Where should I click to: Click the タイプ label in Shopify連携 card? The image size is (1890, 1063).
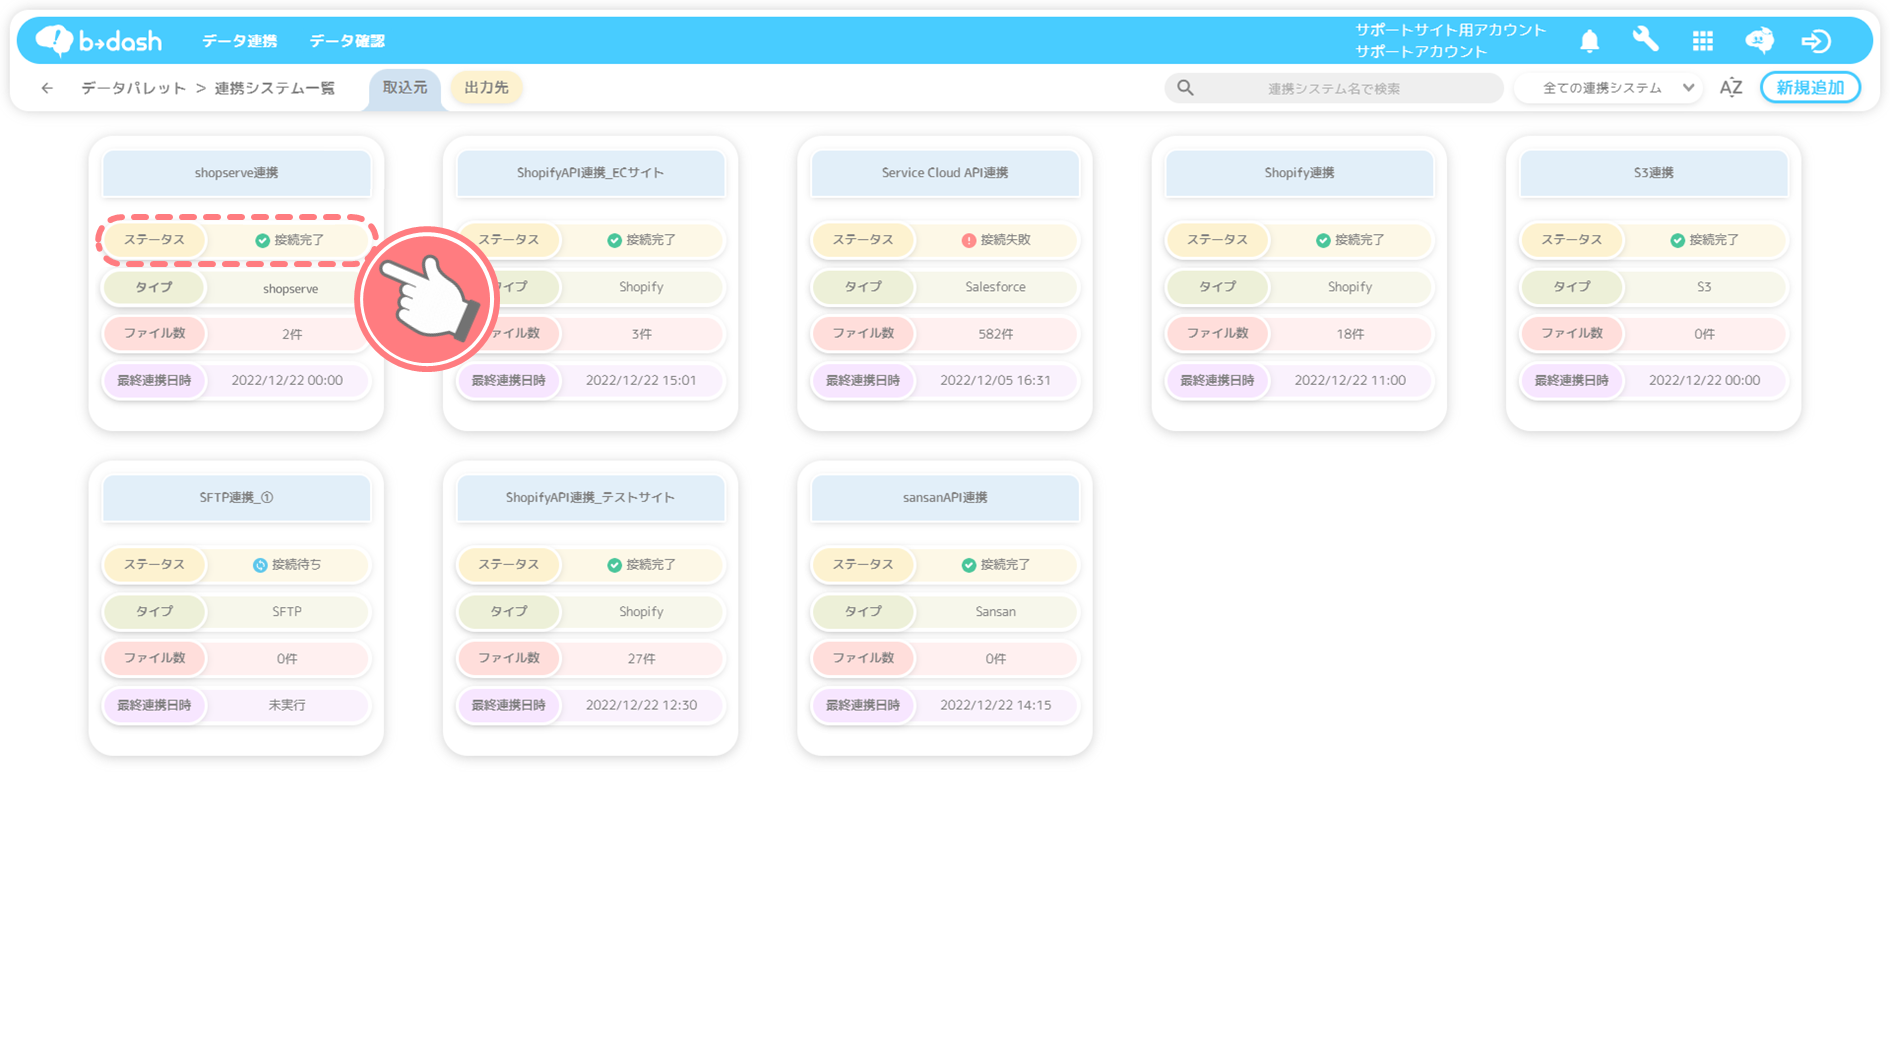coord(1217,287)
